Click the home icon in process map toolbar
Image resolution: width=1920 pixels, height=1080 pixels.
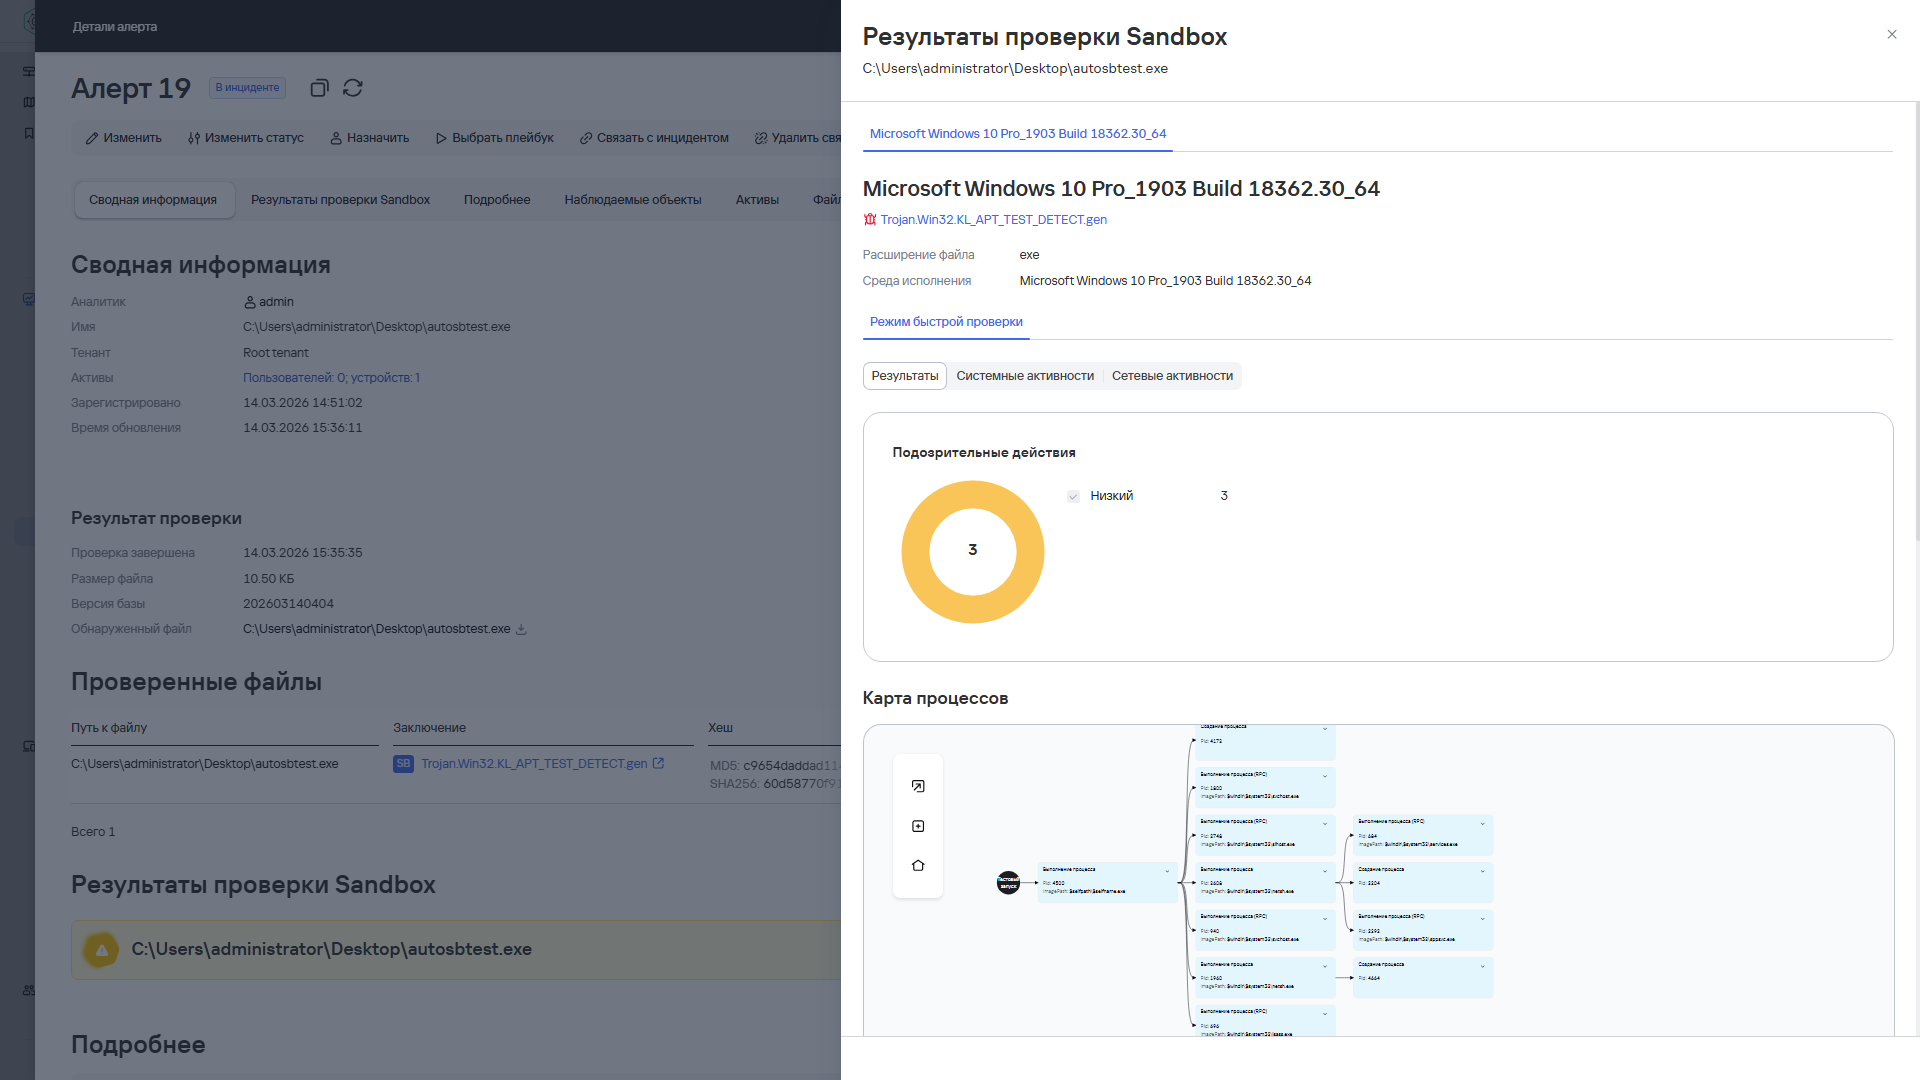918,866
